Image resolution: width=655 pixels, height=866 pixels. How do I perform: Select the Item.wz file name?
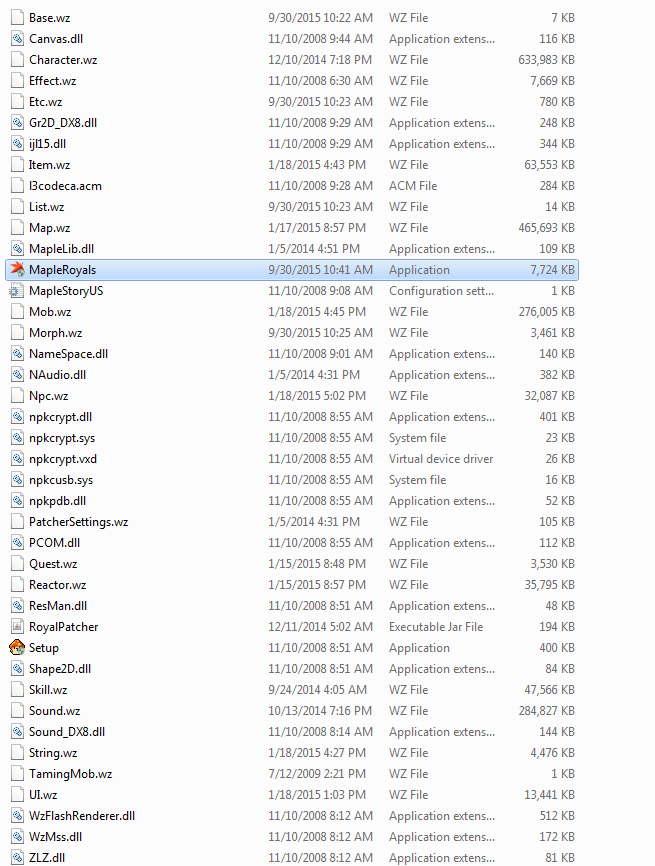click(x=49, y=165)
